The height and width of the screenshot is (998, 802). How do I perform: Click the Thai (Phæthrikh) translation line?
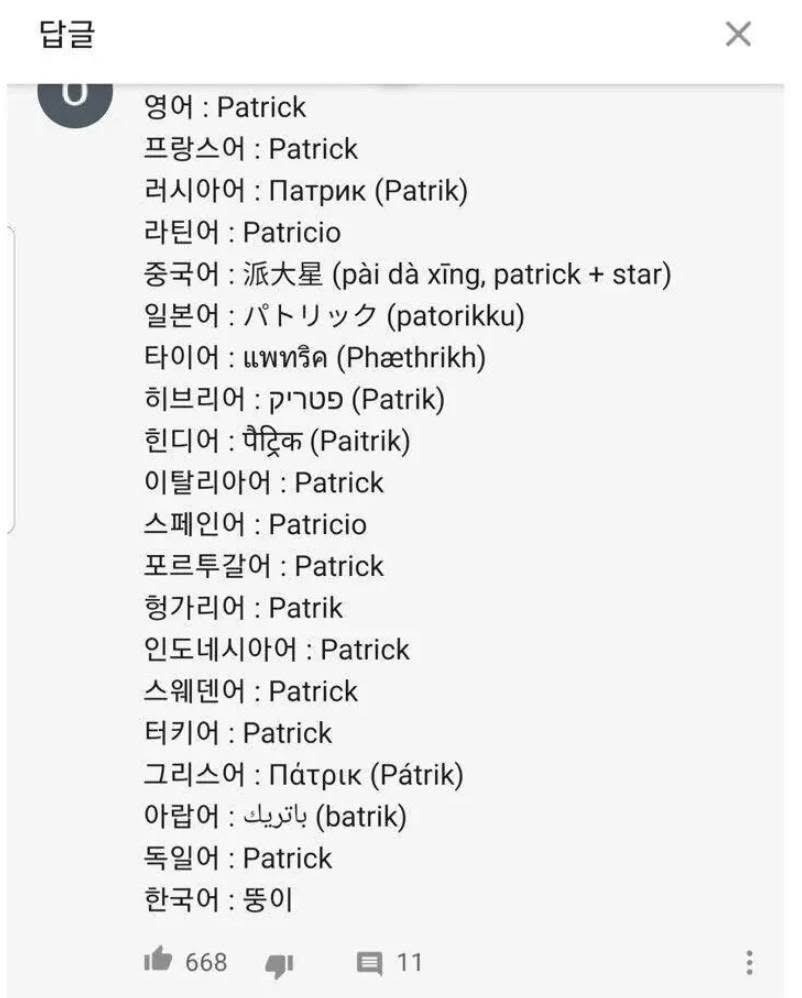(x=314, y=358)
